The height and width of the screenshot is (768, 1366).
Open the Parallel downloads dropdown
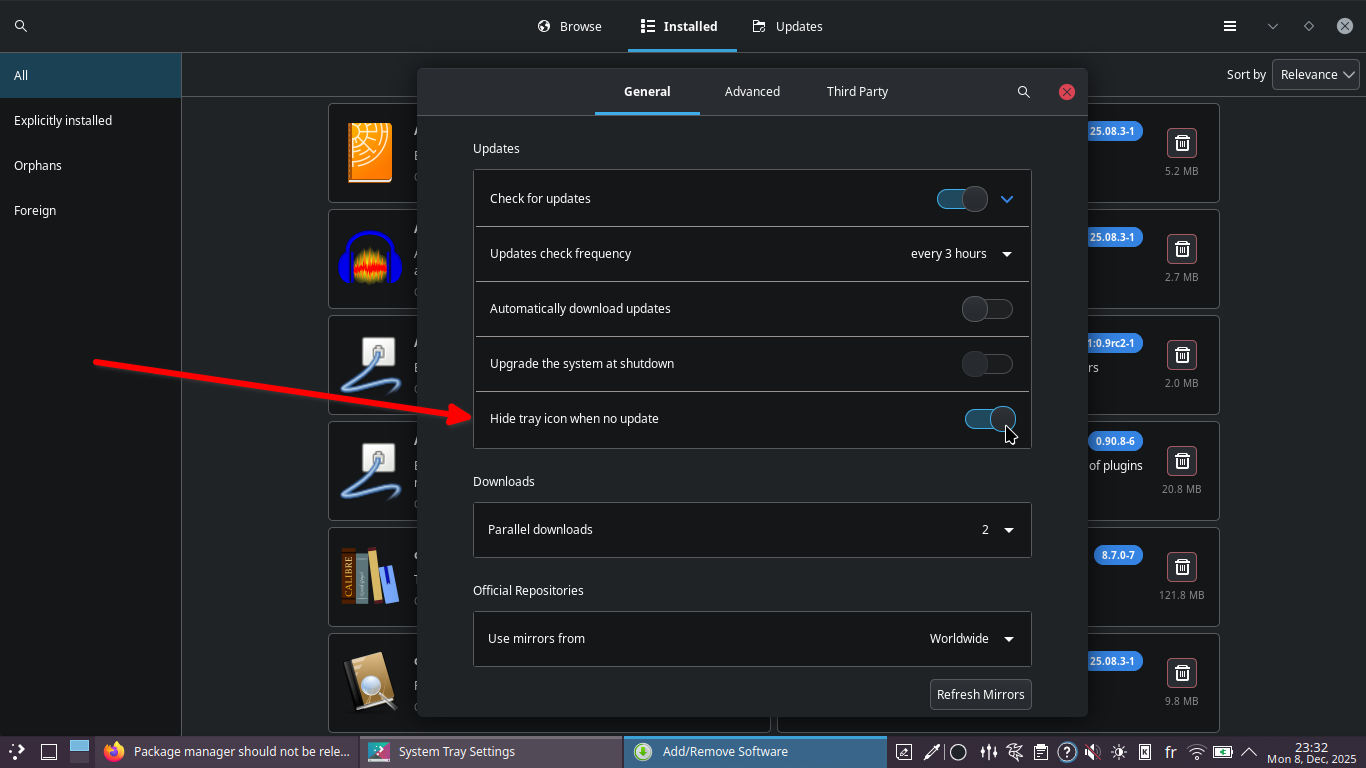coord(997,530)
